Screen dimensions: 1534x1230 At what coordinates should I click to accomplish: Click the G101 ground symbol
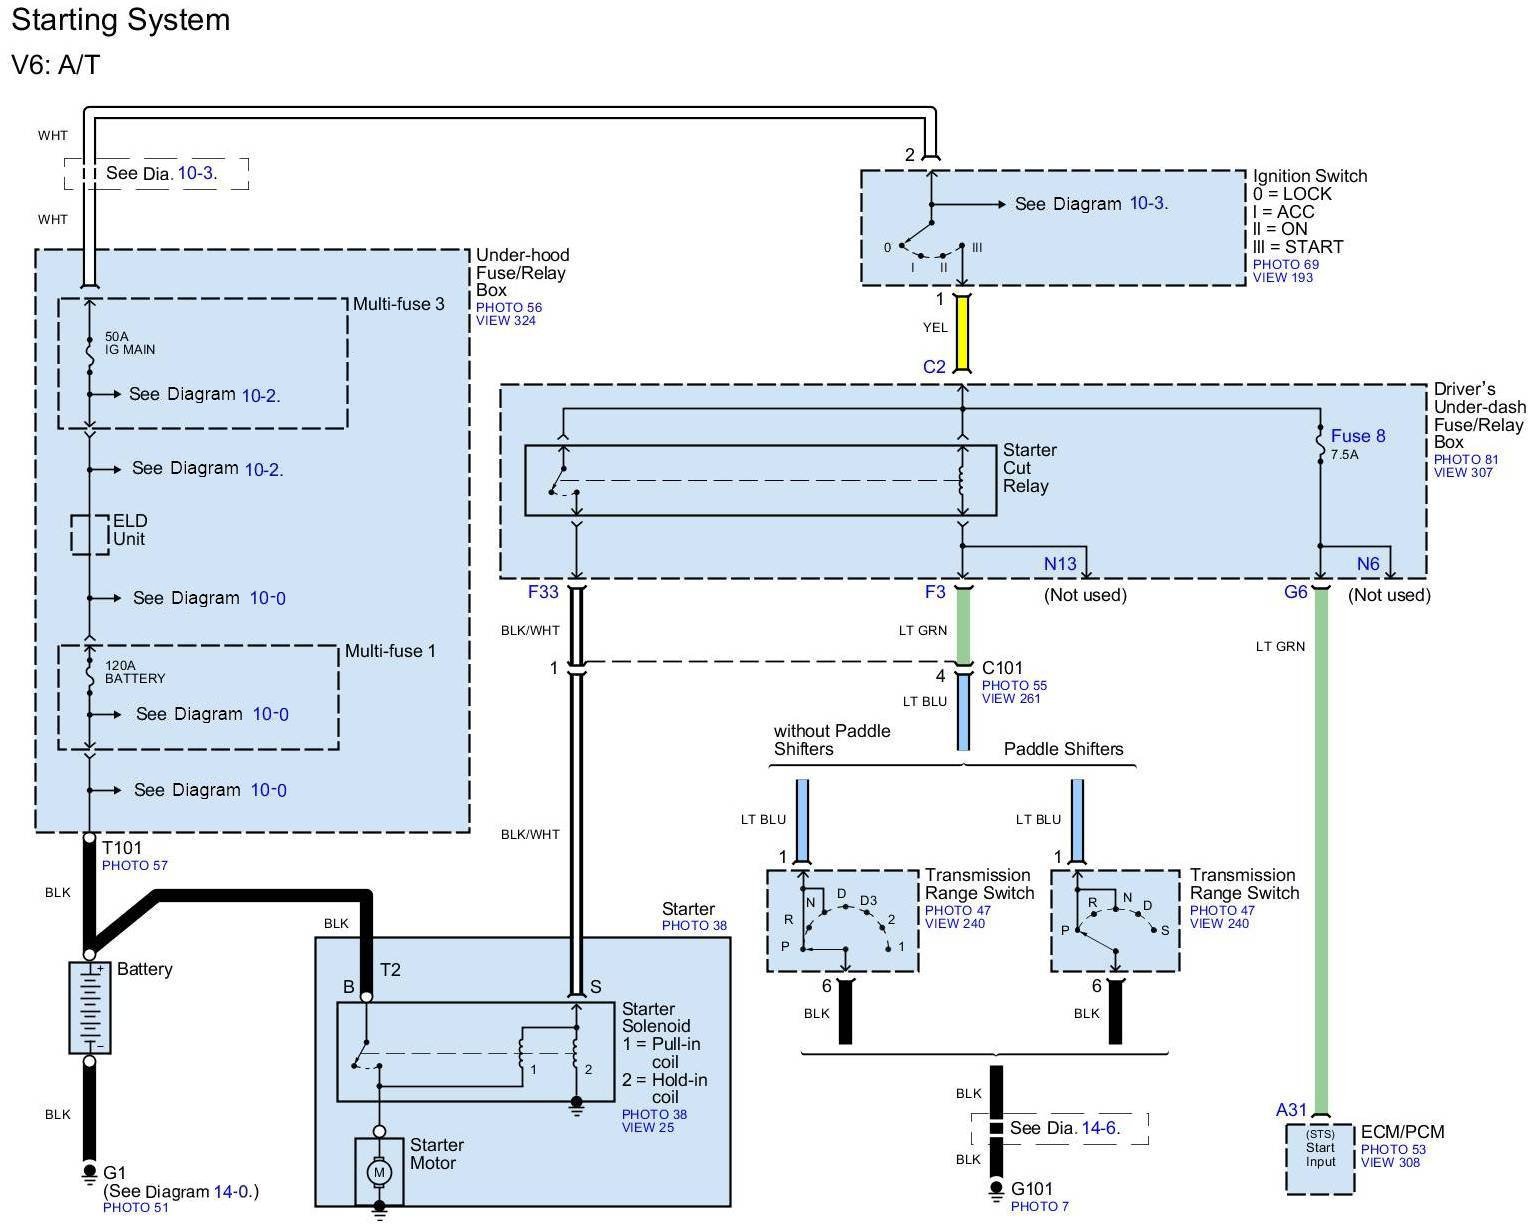tap(996, 1189)
